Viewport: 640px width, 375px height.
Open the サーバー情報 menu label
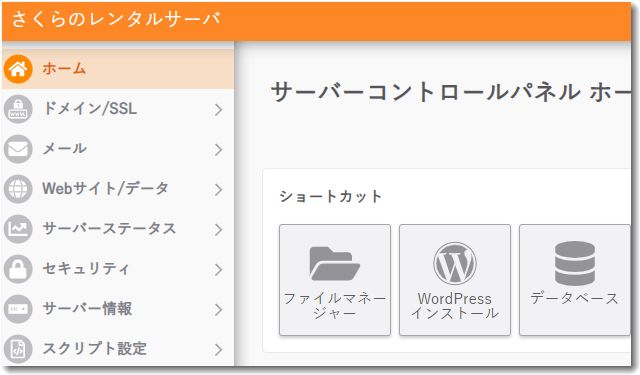(87, 308)
